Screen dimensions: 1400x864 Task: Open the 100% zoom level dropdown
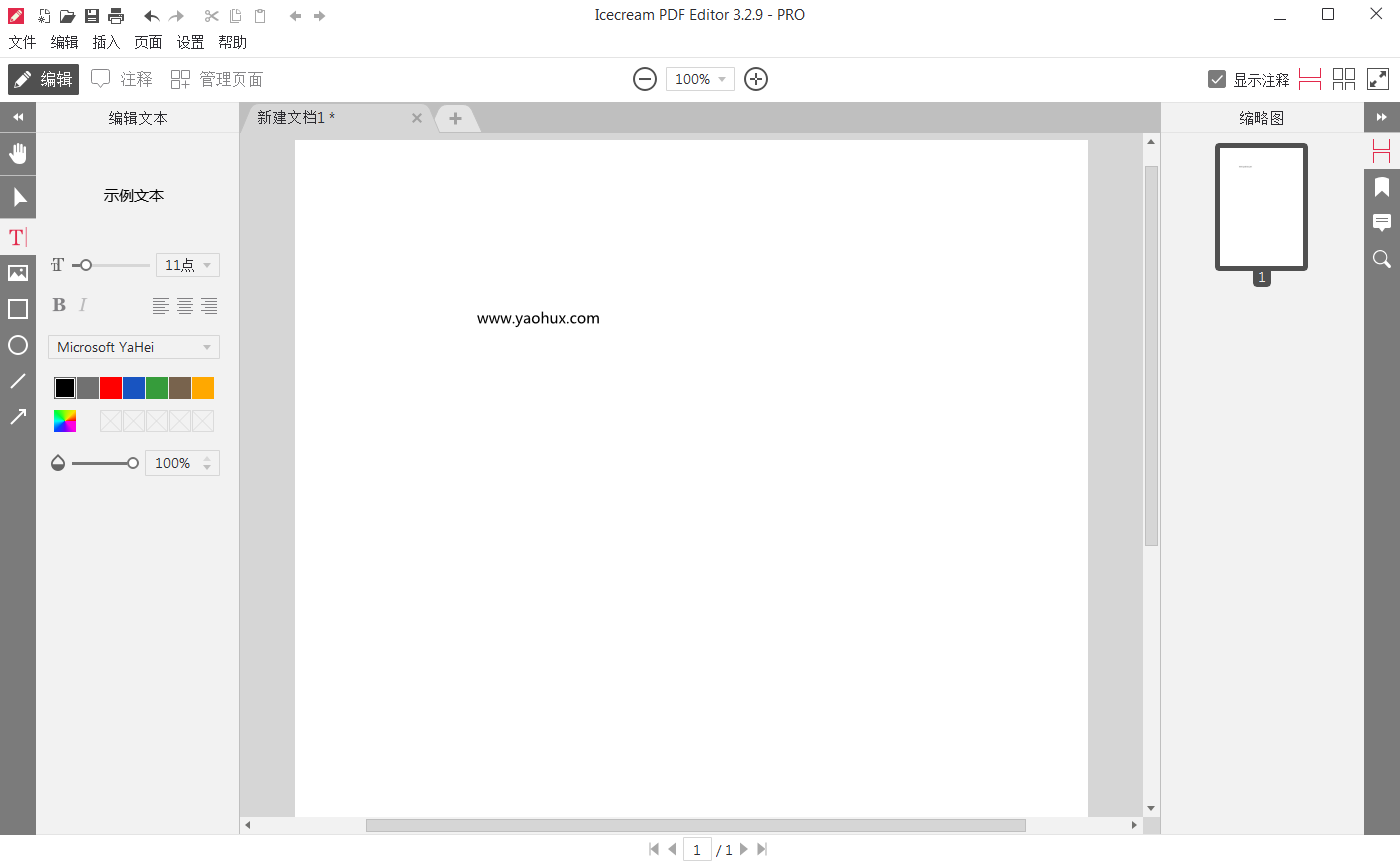(x=700, y=79)
